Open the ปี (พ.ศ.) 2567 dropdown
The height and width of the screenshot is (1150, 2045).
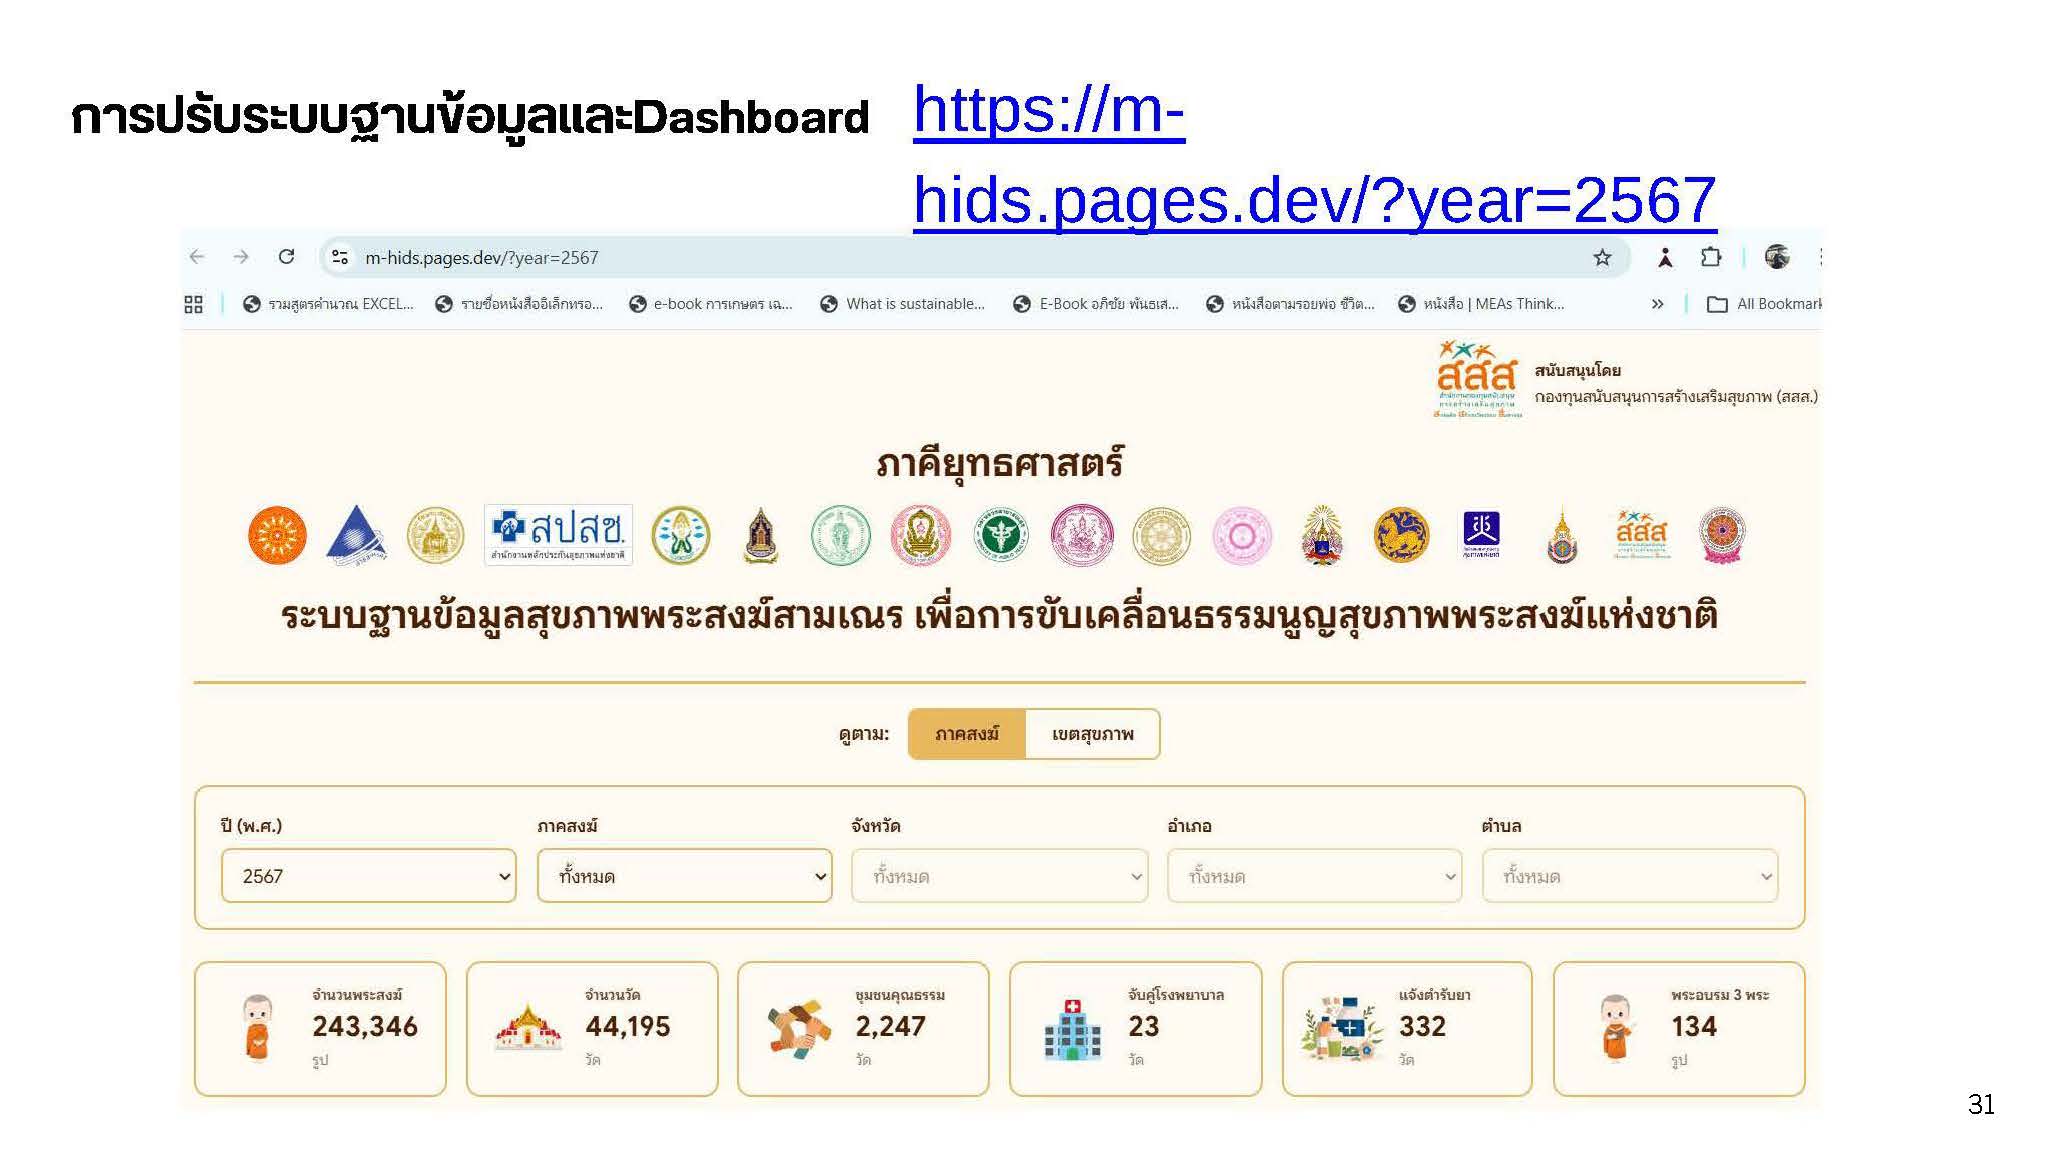368,876
